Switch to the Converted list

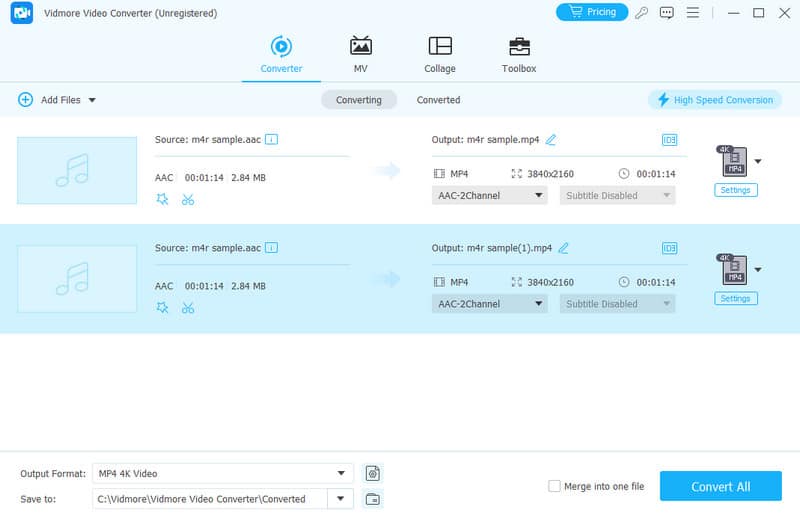438,100
